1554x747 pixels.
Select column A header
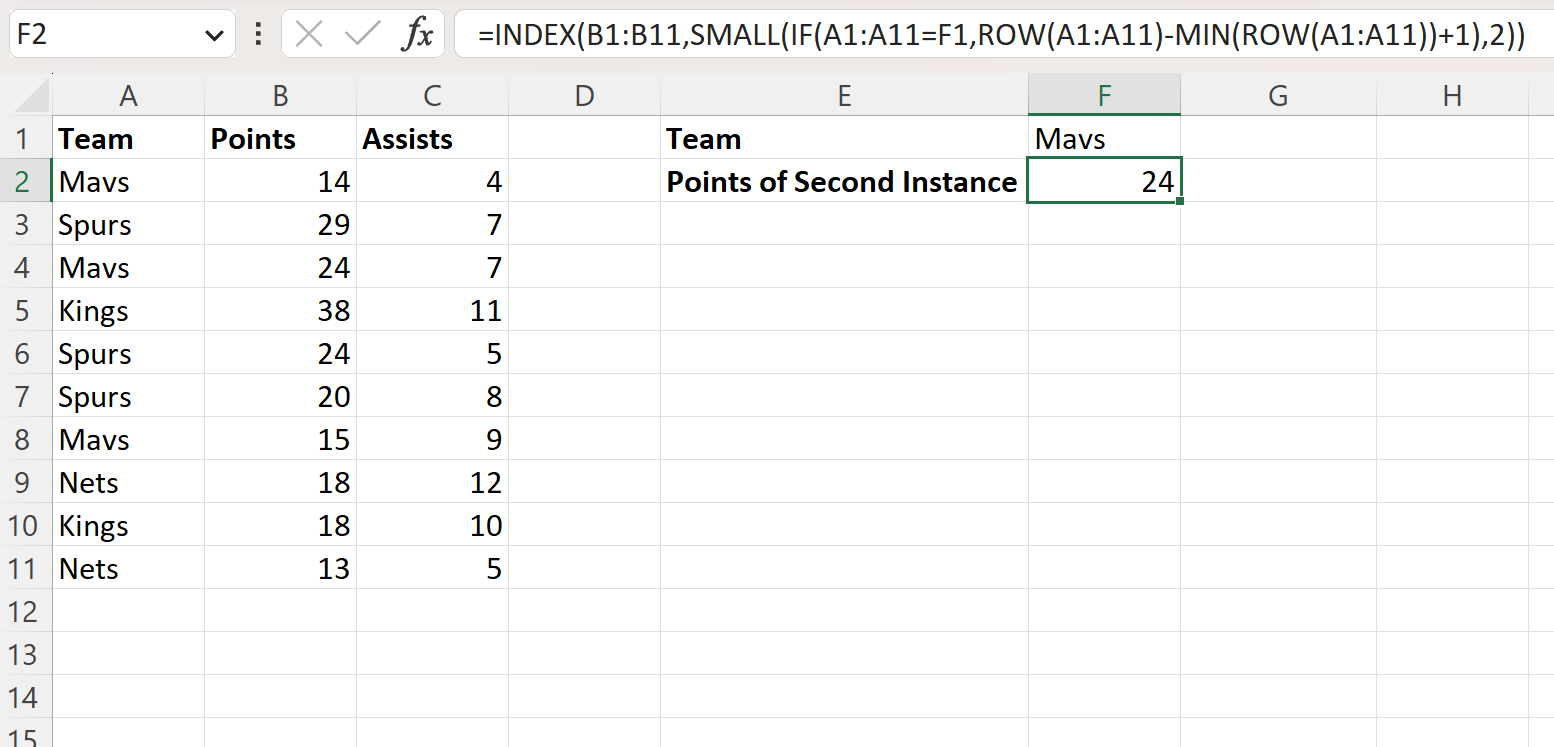128,95
